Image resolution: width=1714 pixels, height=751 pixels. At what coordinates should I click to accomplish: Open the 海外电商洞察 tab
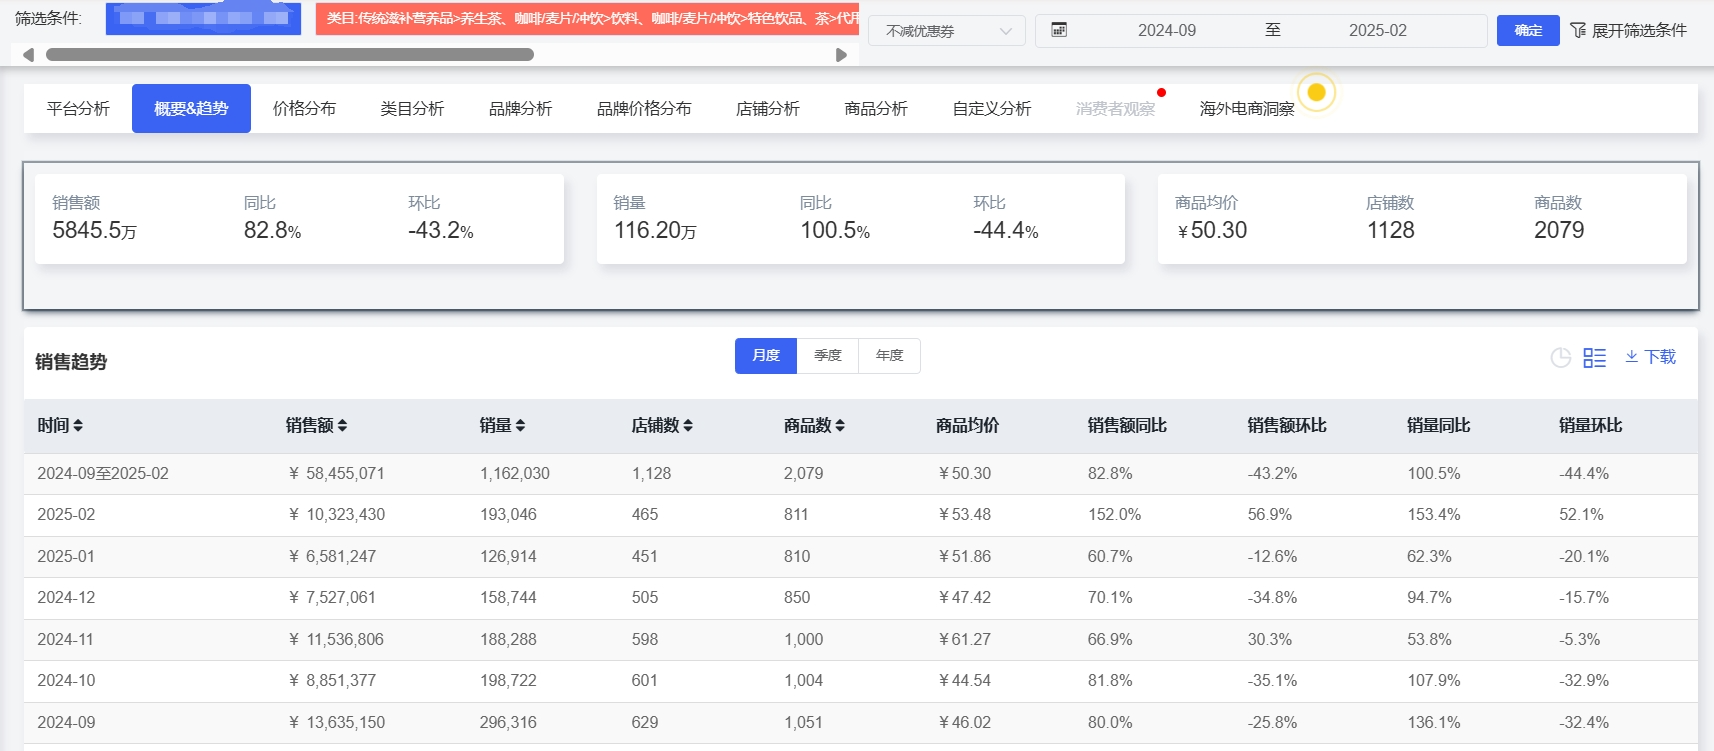point(1247,108)
